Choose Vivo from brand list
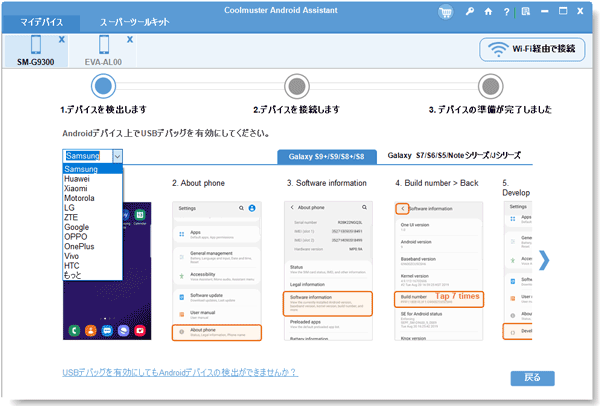Viewport: 600px width, 406px height. pos(92,256)
